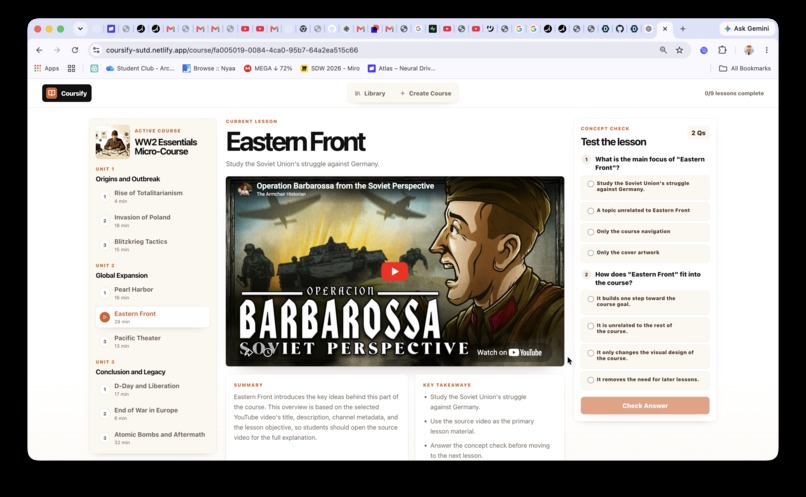Open Pacific Theater lesson
806x497 pixels.
pos(153,341)
